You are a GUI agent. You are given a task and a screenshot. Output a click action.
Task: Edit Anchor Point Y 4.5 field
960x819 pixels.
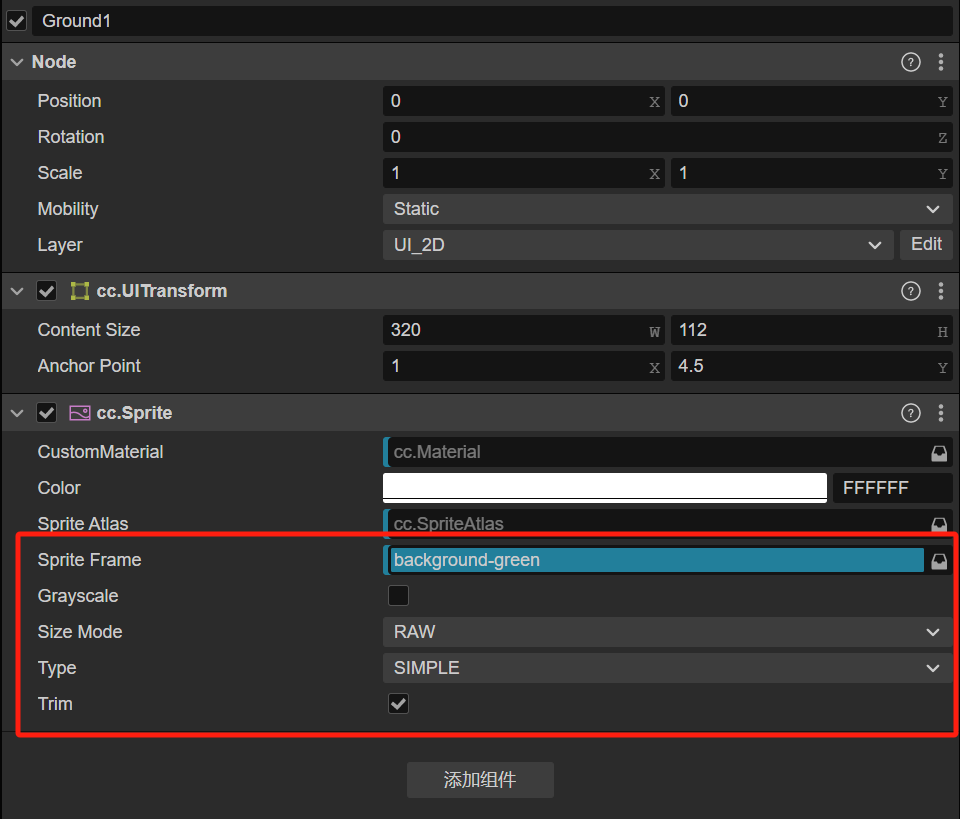click(811, 366)
